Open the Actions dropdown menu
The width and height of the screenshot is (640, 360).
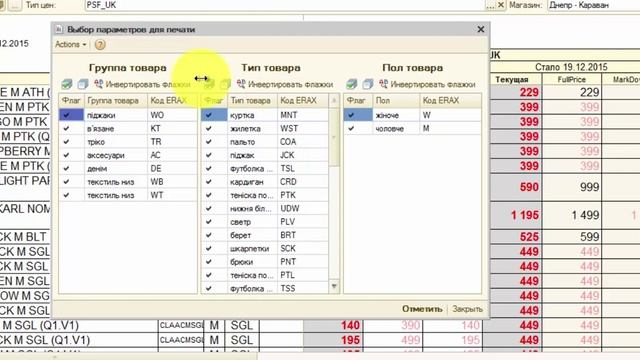(x=71, y=44)
